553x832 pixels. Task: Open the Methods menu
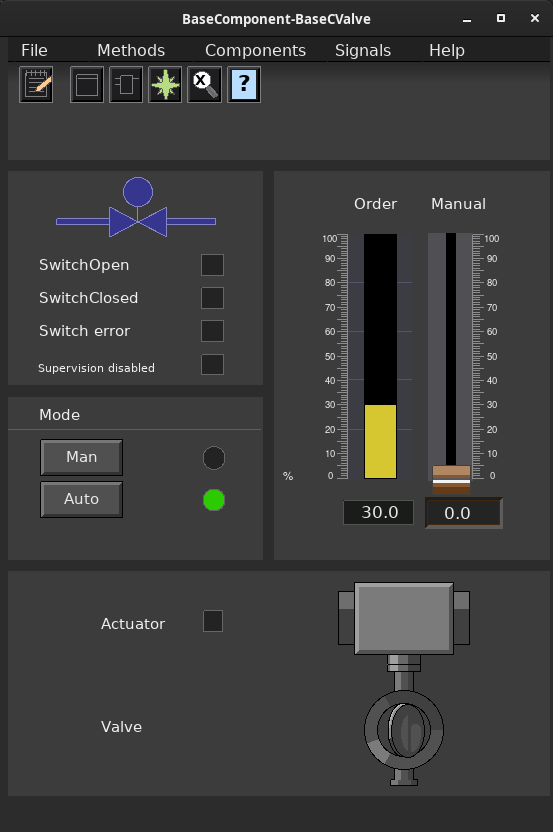pyautogui.click(x=131, y=50)
